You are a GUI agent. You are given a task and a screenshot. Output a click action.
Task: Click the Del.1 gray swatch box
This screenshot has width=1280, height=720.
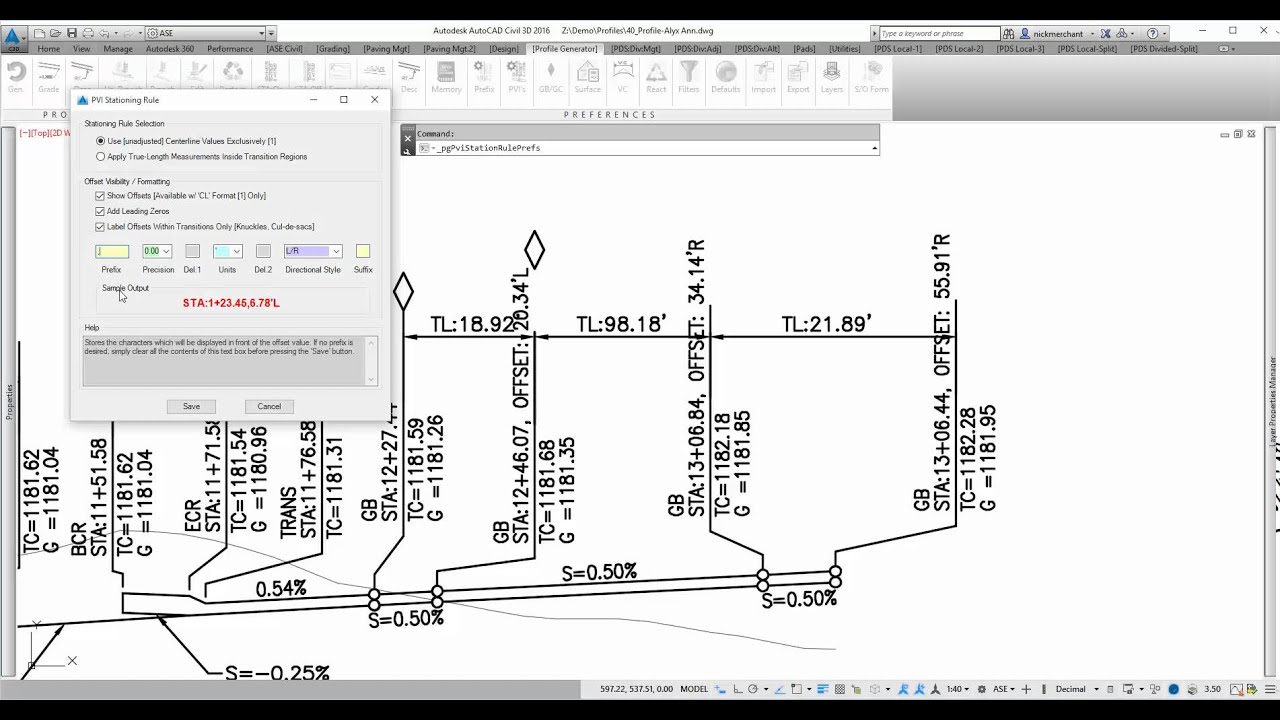tap(192, 251)
